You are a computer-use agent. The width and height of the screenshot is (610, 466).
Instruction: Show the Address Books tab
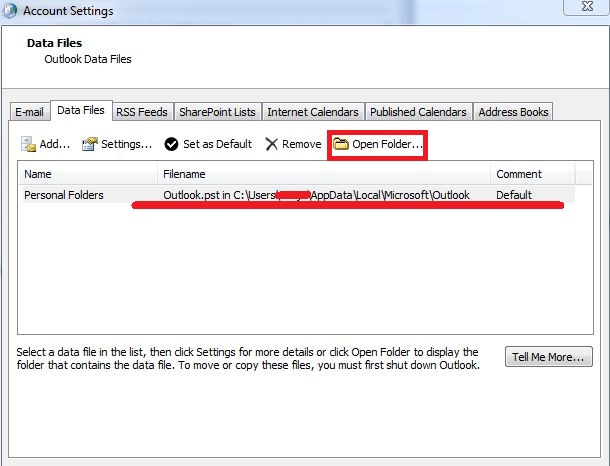pos(513,112)
